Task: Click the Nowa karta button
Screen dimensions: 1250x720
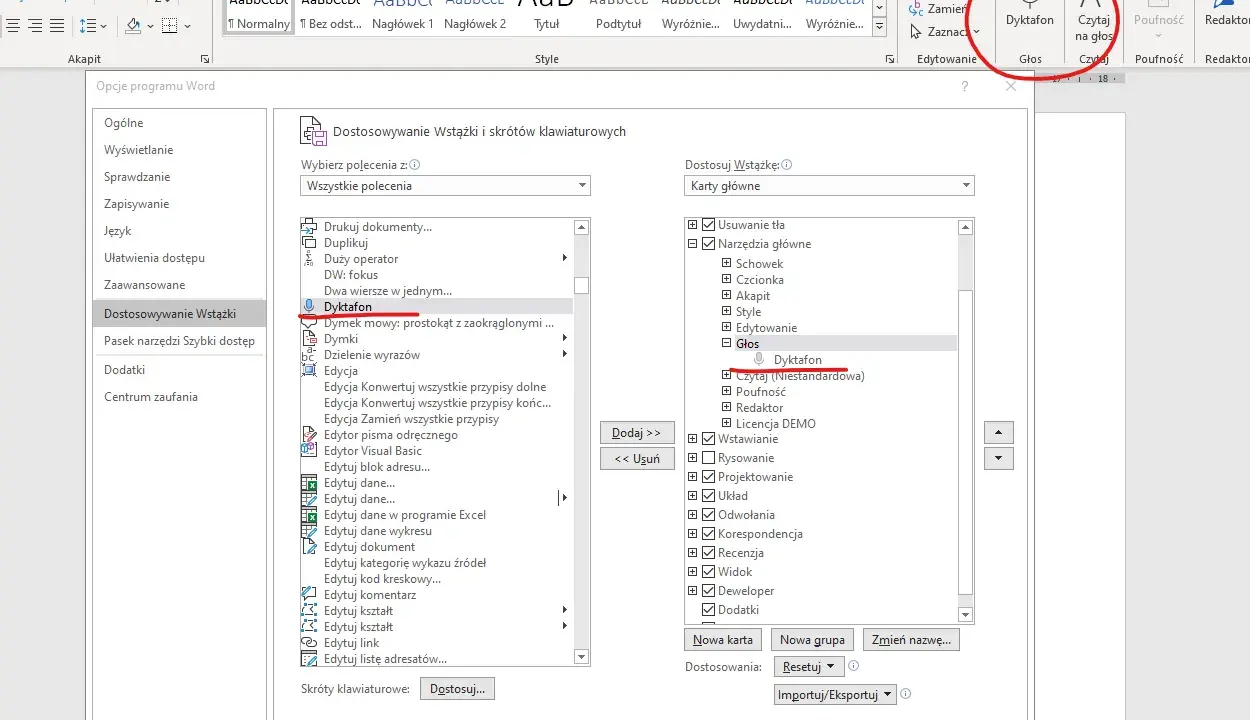Action: click(x=723, y=640)
